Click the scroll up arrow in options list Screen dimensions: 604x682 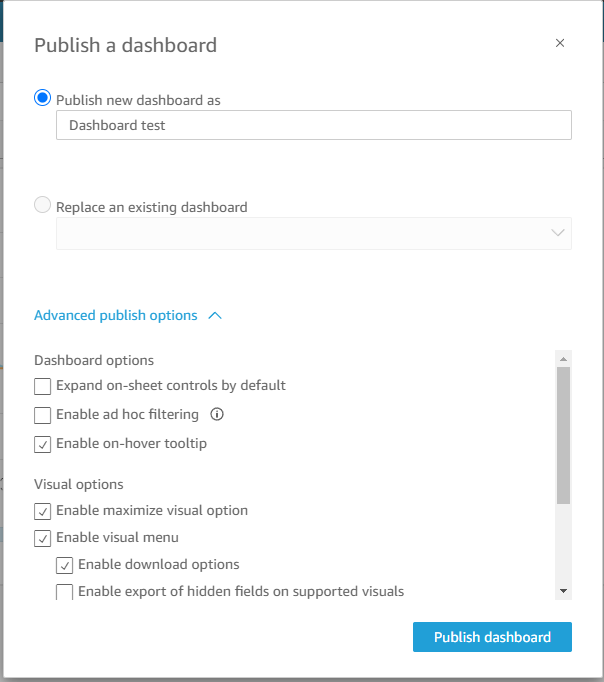click(563, 358)
